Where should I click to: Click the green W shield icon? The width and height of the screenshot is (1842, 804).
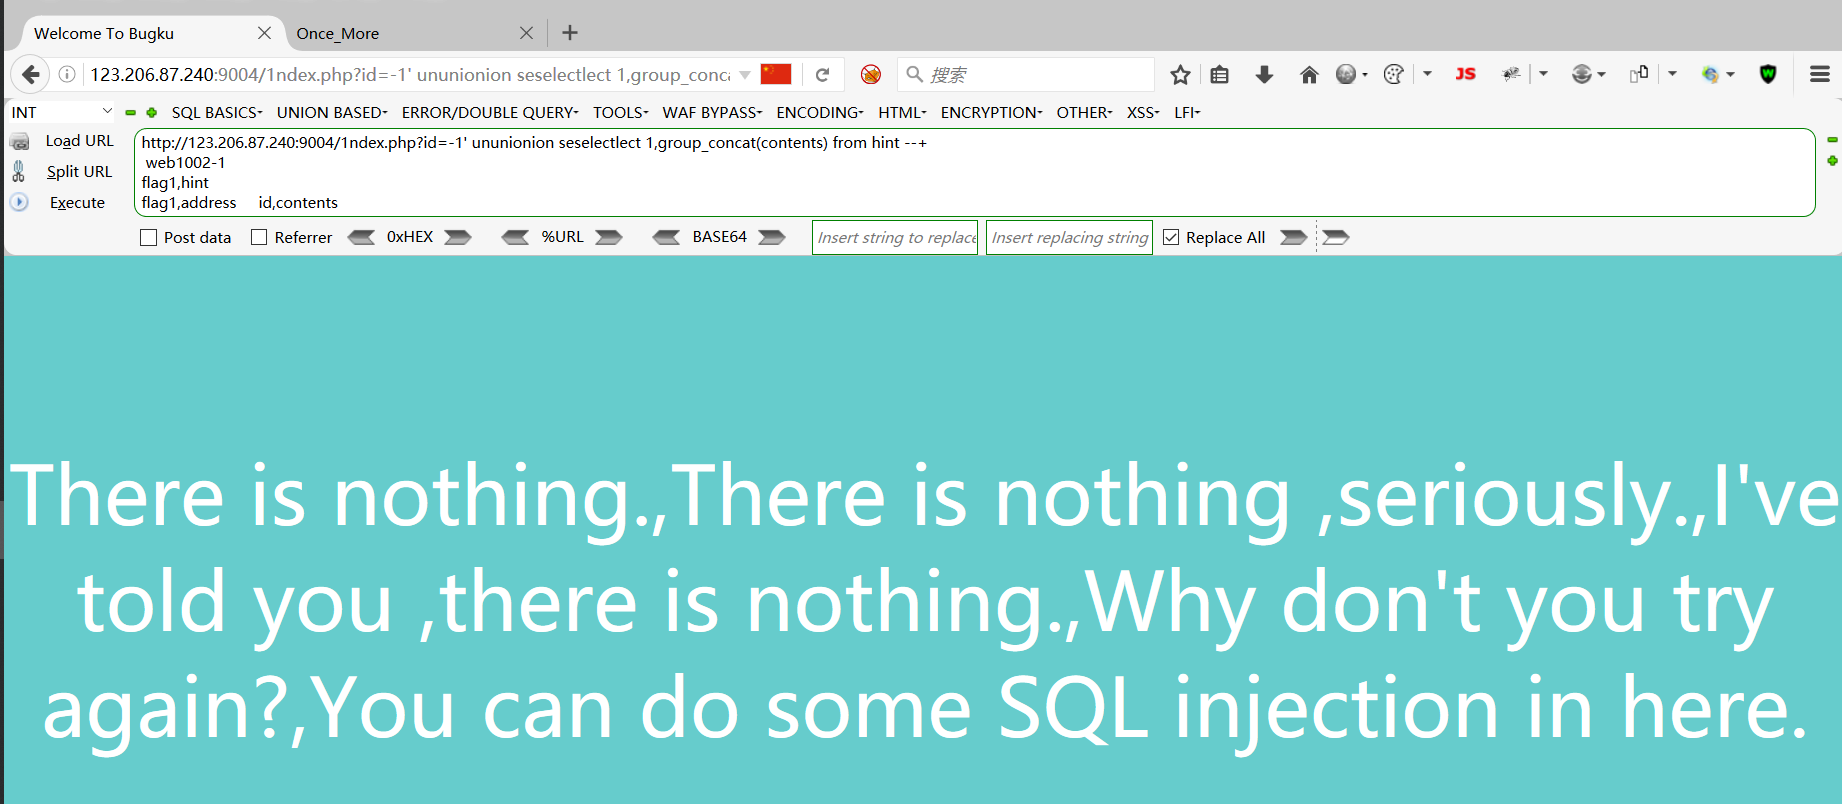[x=1768, y=74]
